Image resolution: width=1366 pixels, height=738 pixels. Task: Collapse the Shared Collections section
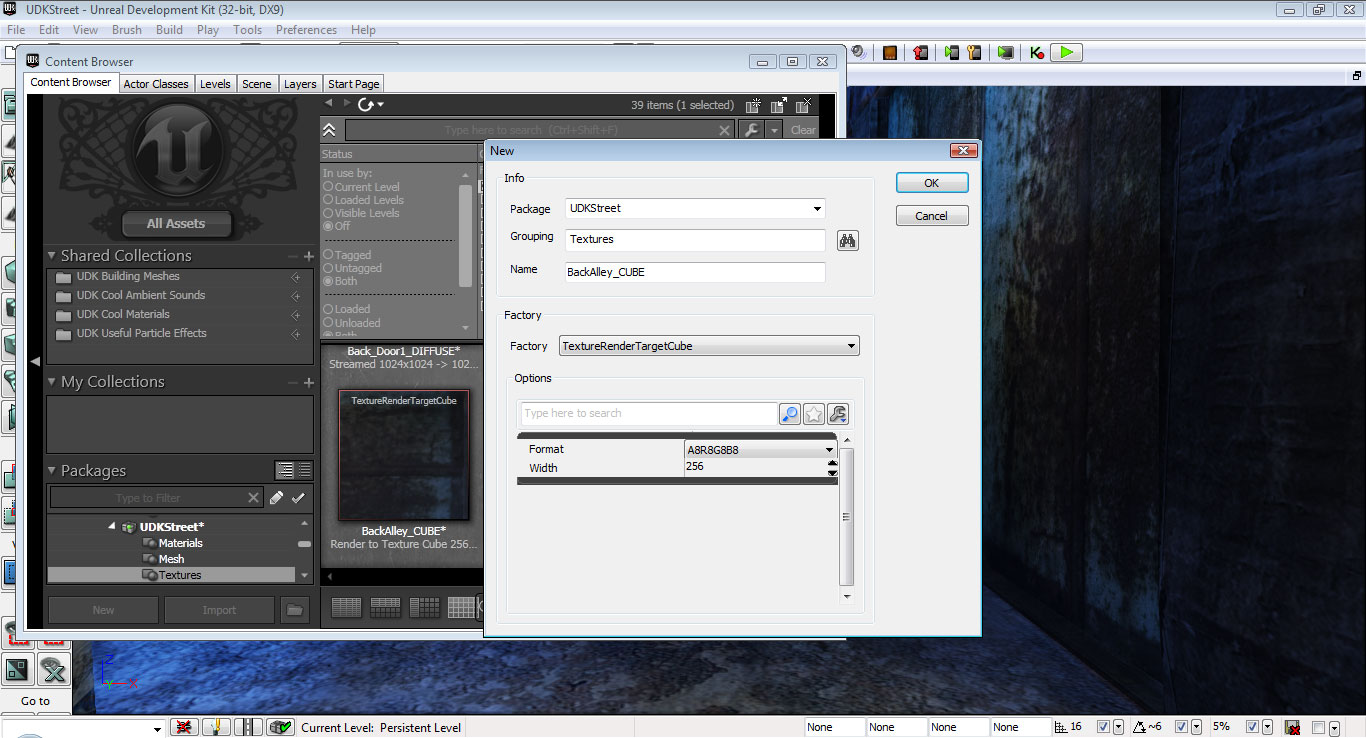[x=52, y=256]
